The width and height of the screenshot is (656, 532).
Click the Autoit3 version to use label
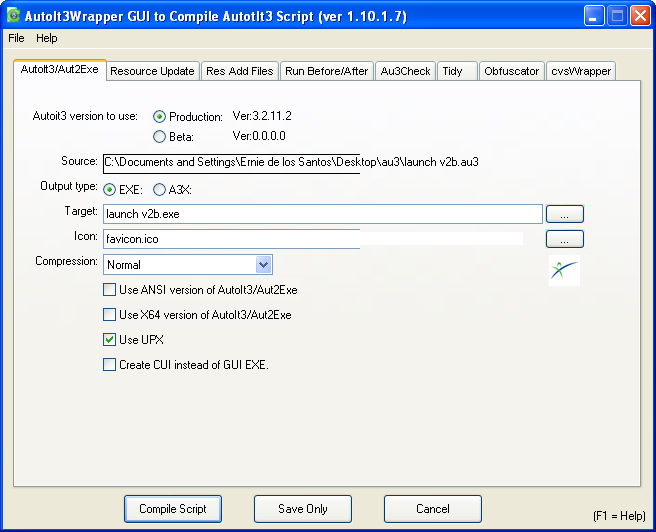[85, 116]
